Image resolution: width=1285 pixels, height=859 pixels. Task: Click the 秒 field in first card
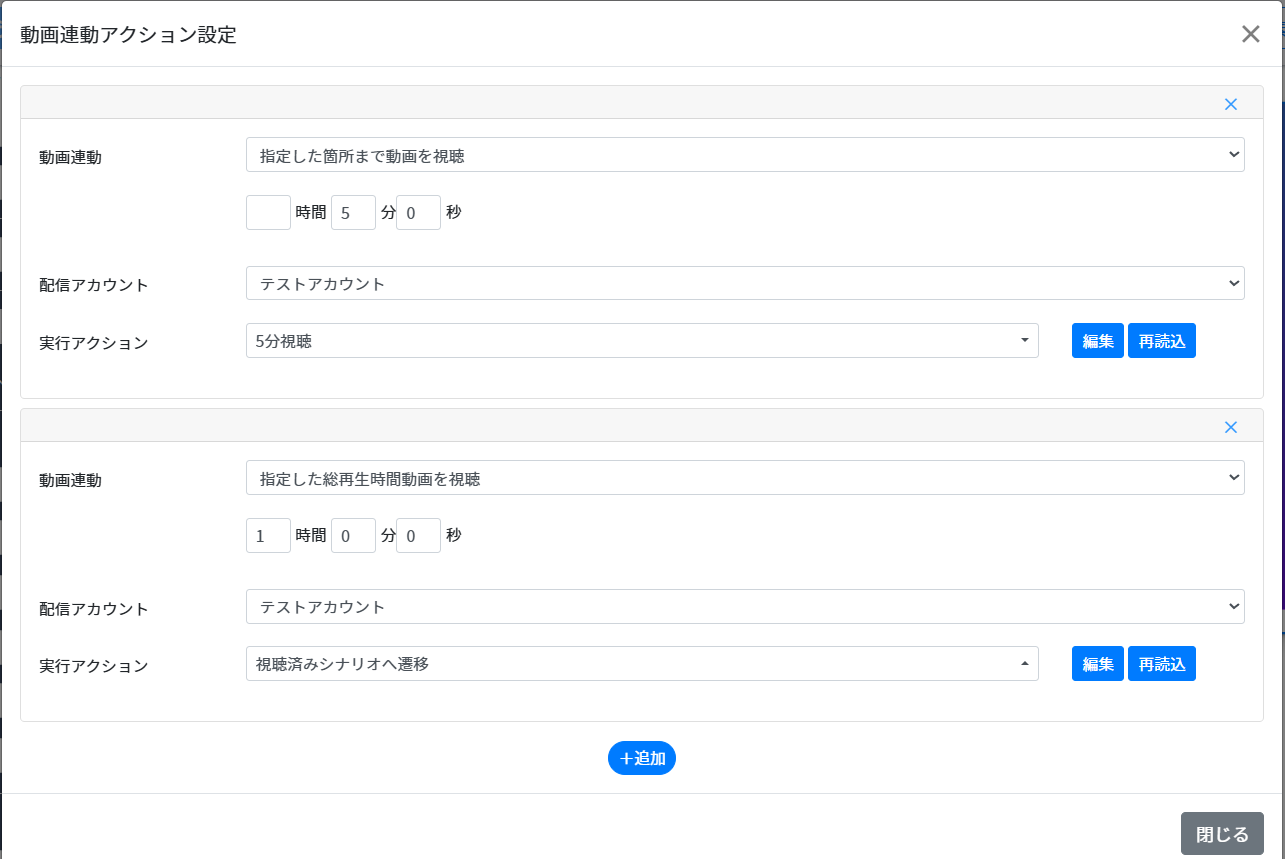tap(418, 212)
